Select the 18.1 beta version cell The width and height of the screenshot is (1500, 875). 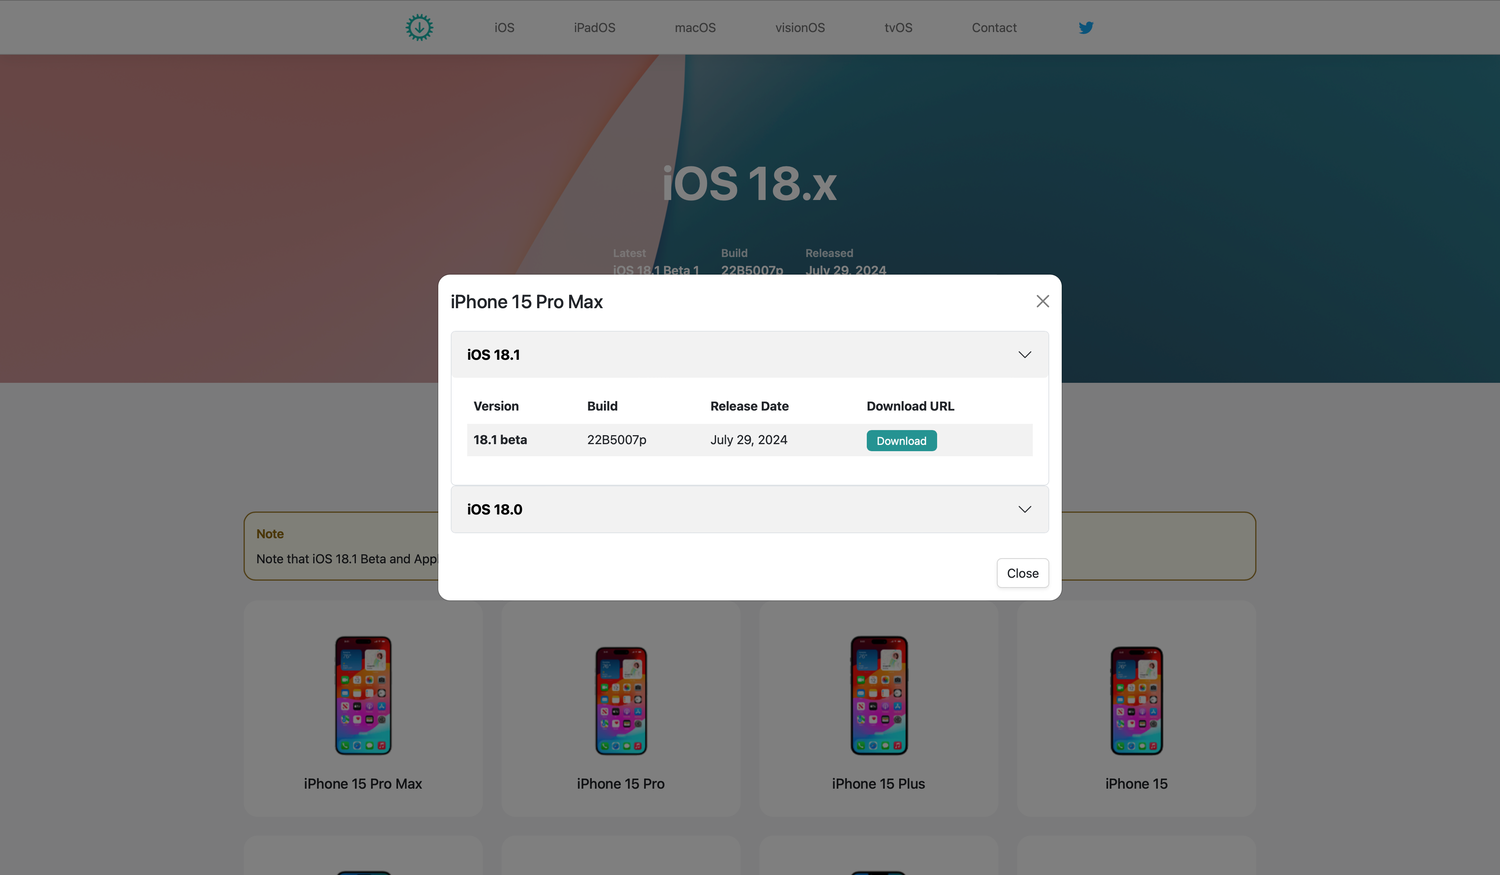click(x=500, y=440)
